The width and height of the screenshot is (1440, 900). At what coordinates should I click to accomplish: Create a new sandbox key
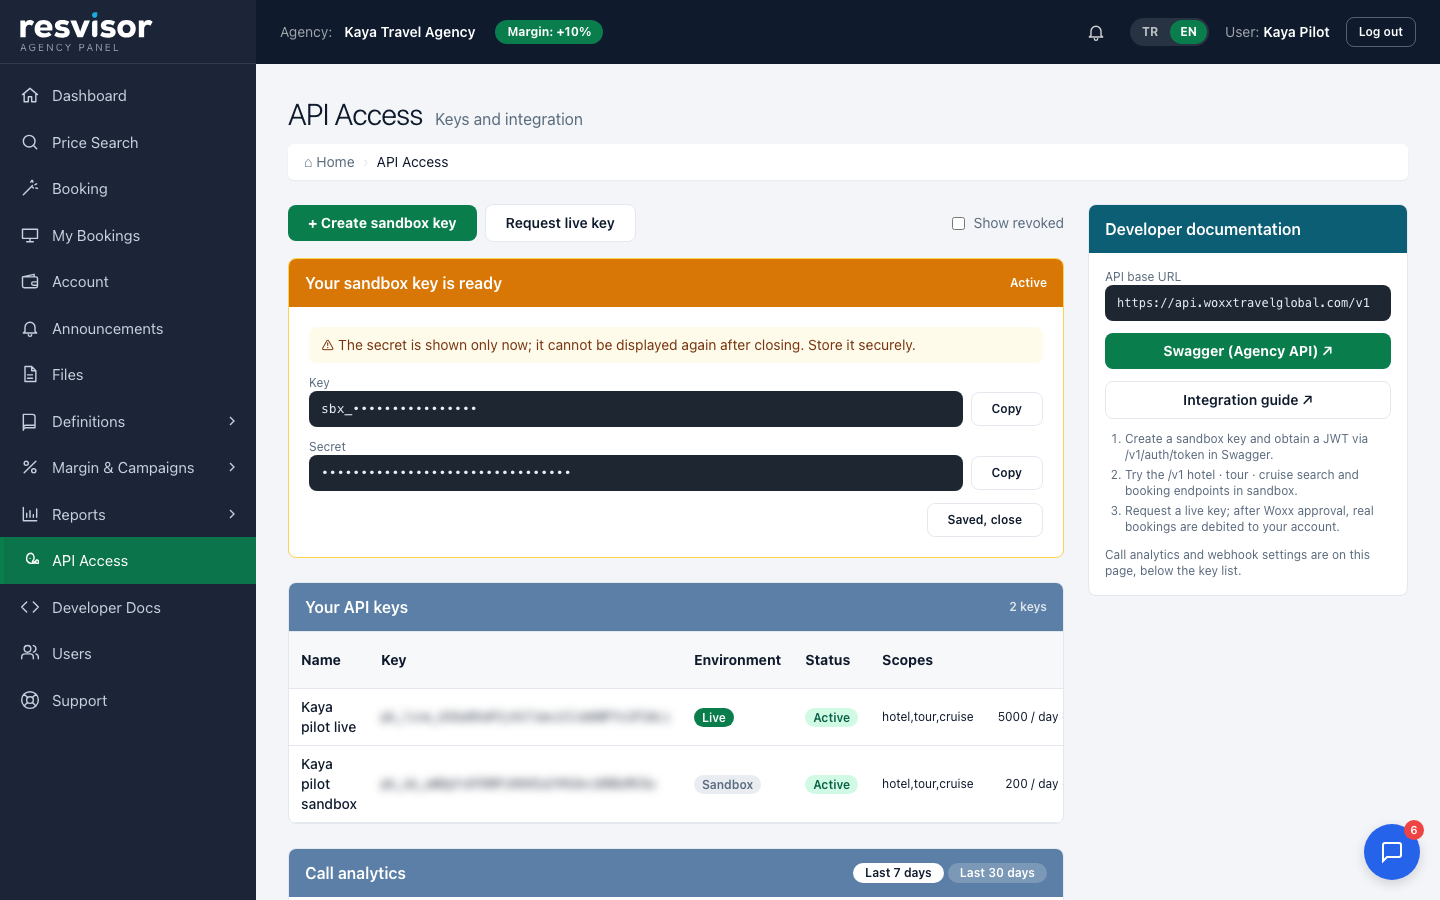coord(382,223)
